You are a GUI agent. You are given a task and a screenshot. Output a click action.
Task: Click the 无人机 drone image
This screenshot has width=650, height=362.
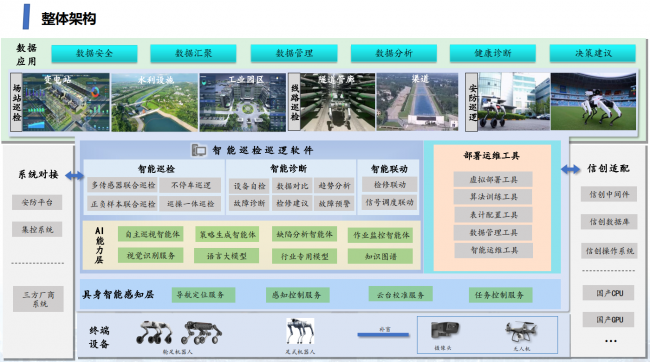click(x=521, y=331)
